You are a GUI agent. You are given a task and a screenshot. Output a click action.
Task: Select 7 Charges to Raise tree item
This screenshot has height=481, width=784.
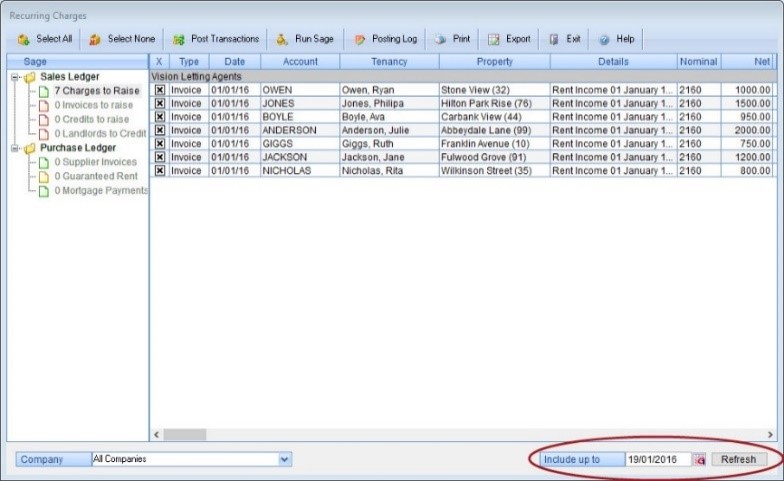97,91
